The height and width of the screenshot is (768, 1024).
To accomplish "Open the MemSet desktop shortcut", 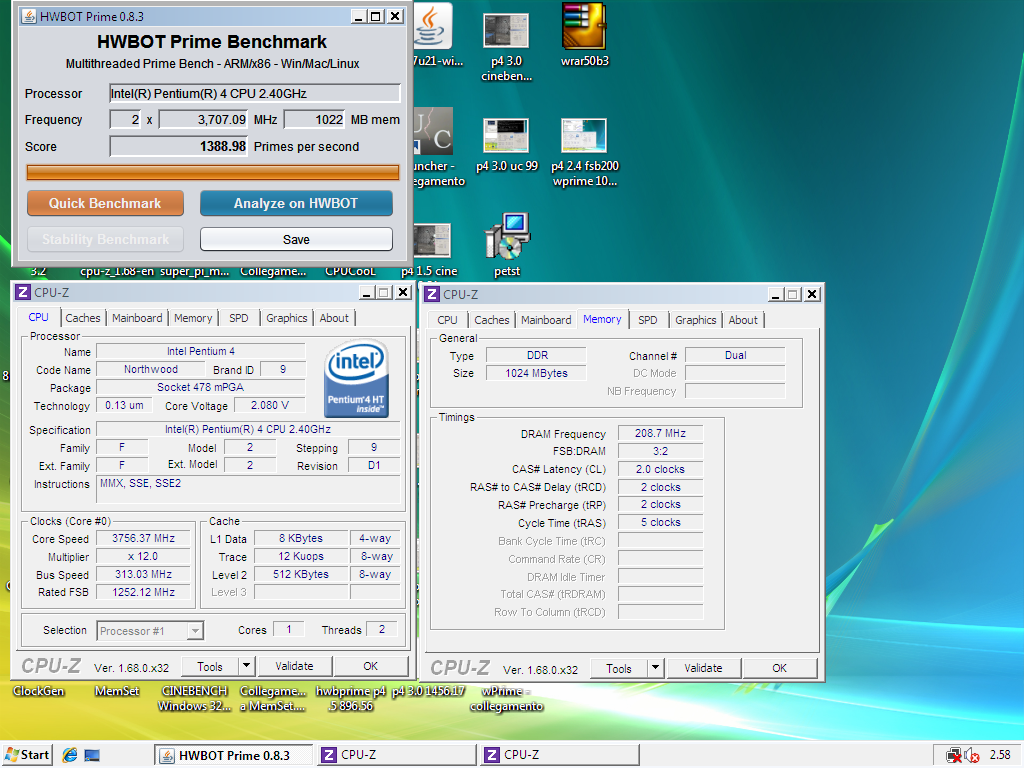I will (117, 691).
